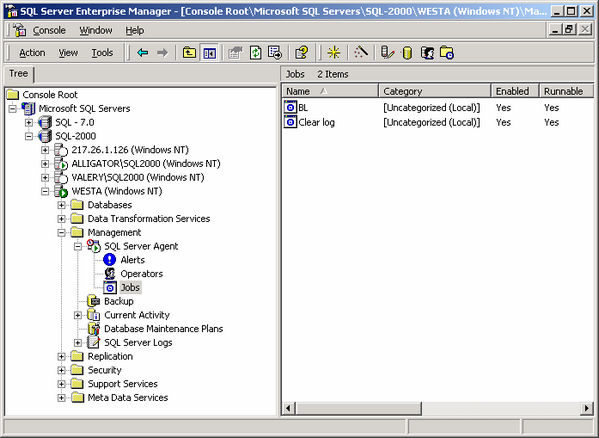Expand the SQL Server Logs node

pos(78,343)
